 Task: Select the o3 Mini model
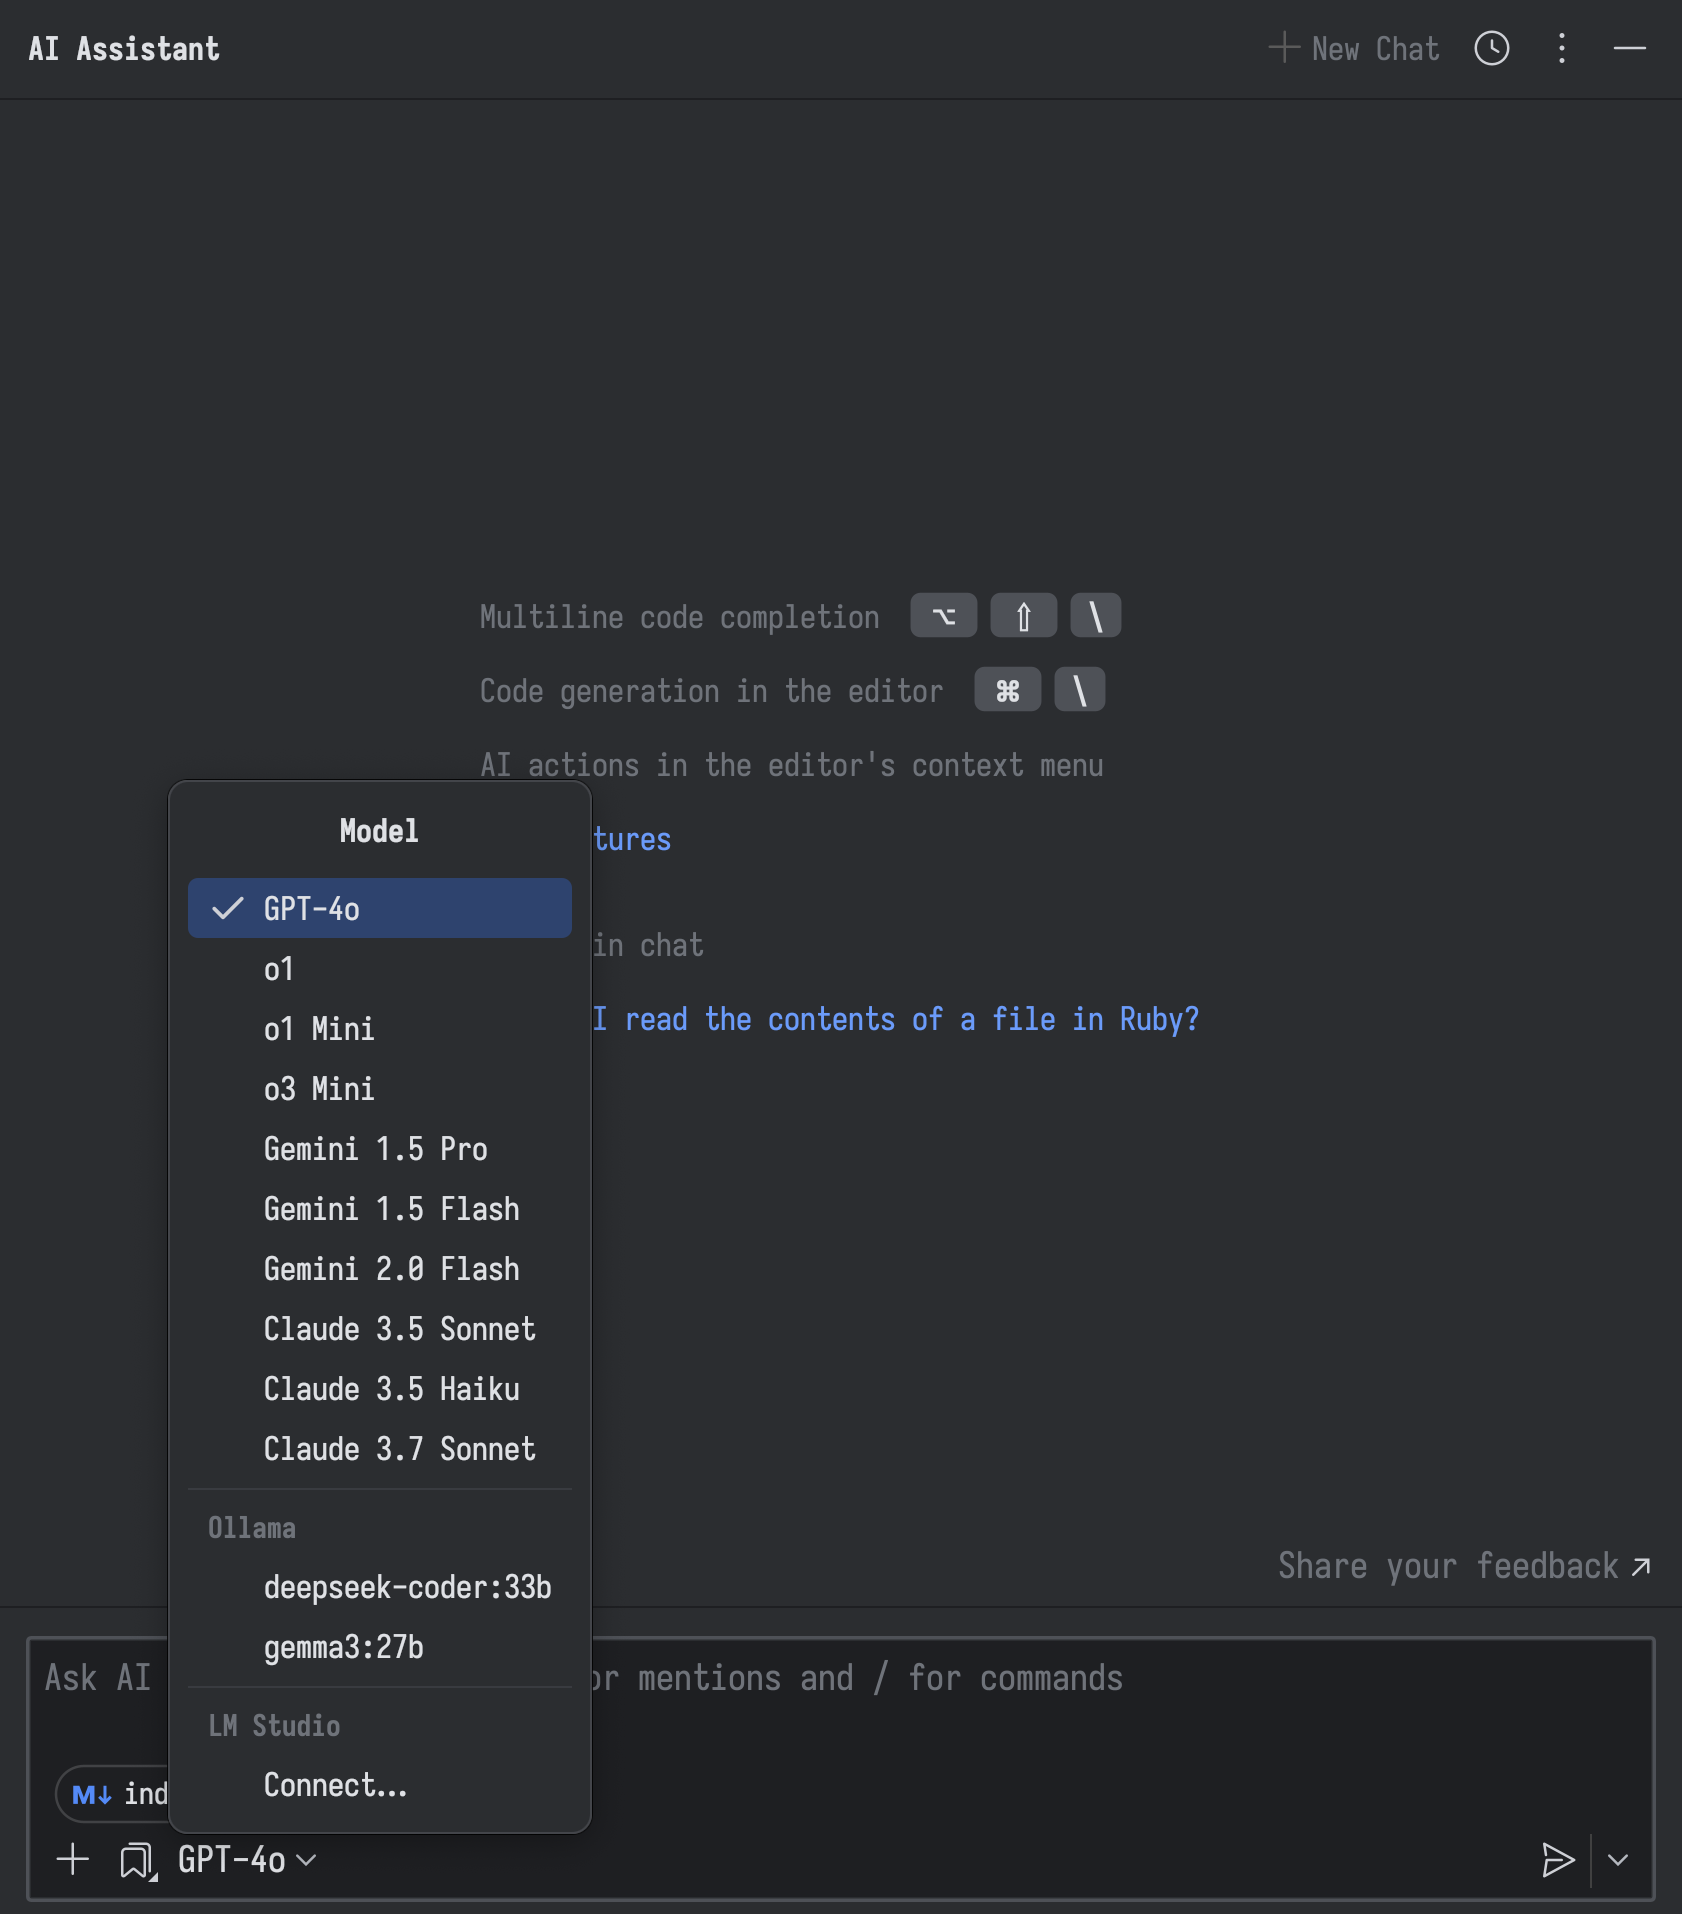click(319, 1089)
